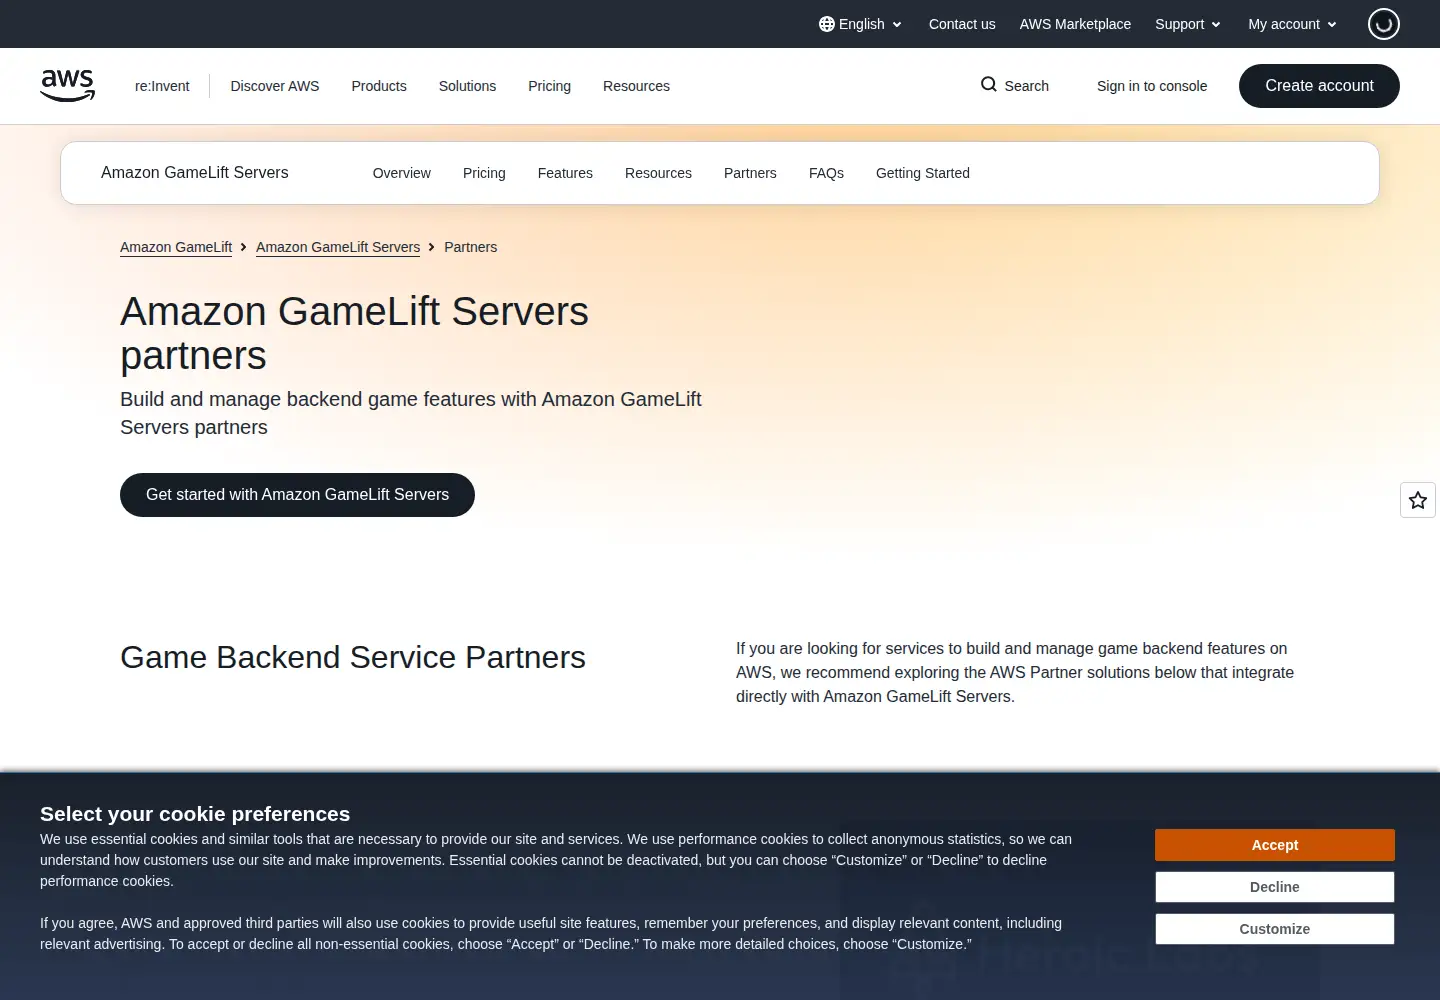
Task: Expand the Support dropdown
Action: coord(1188,24)
